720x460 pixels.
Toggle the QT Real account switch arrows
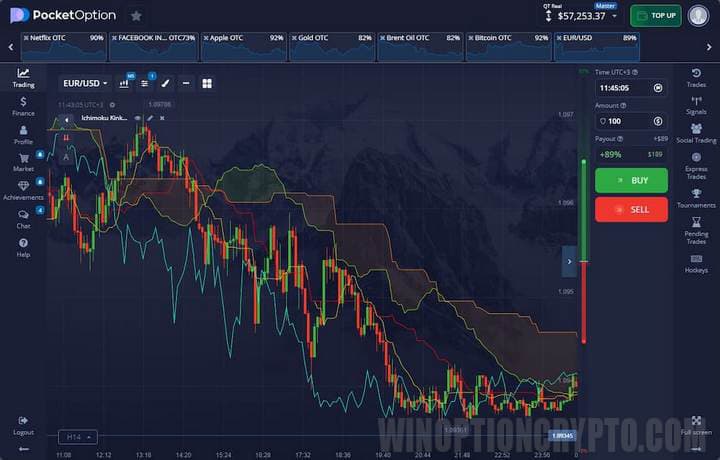click(x=548, y=16)
